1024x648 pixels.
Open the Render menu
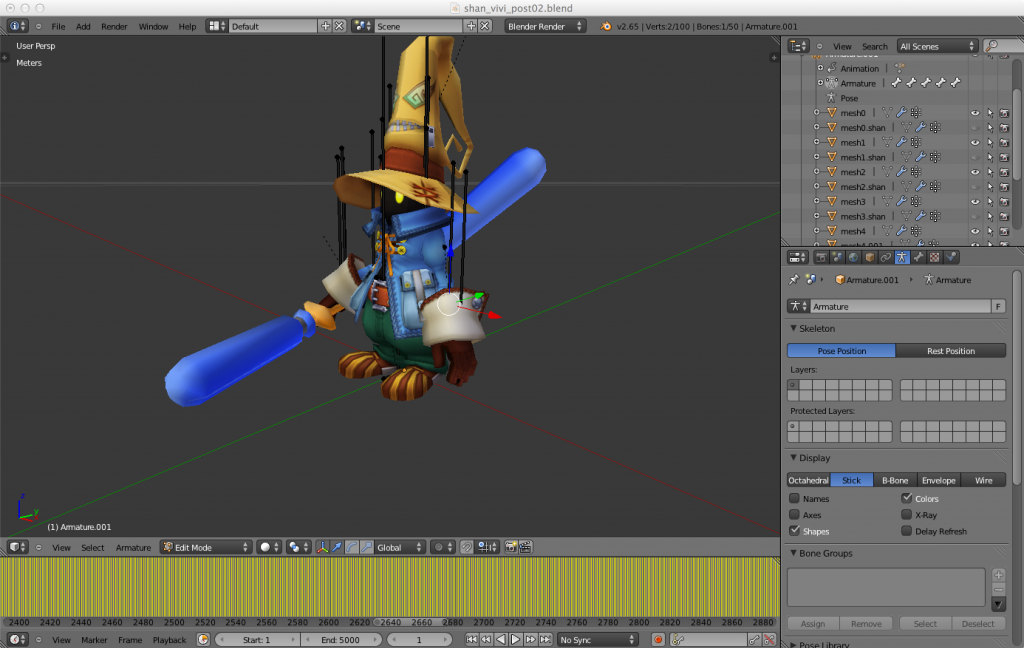point(114,26)
